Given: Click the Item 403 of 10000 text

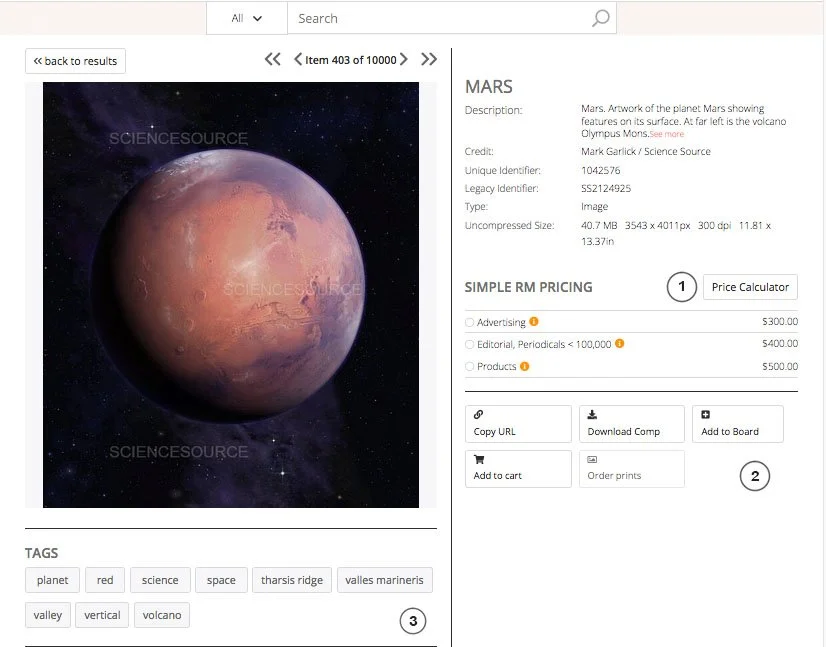Looking at the screenshot, I should 350,60.
